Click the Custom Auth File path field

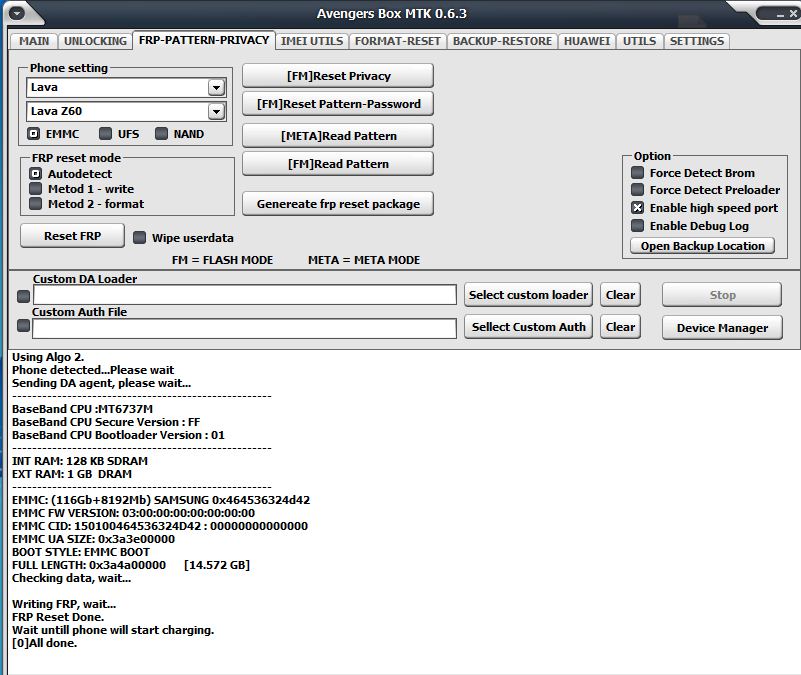coord(244,328)
